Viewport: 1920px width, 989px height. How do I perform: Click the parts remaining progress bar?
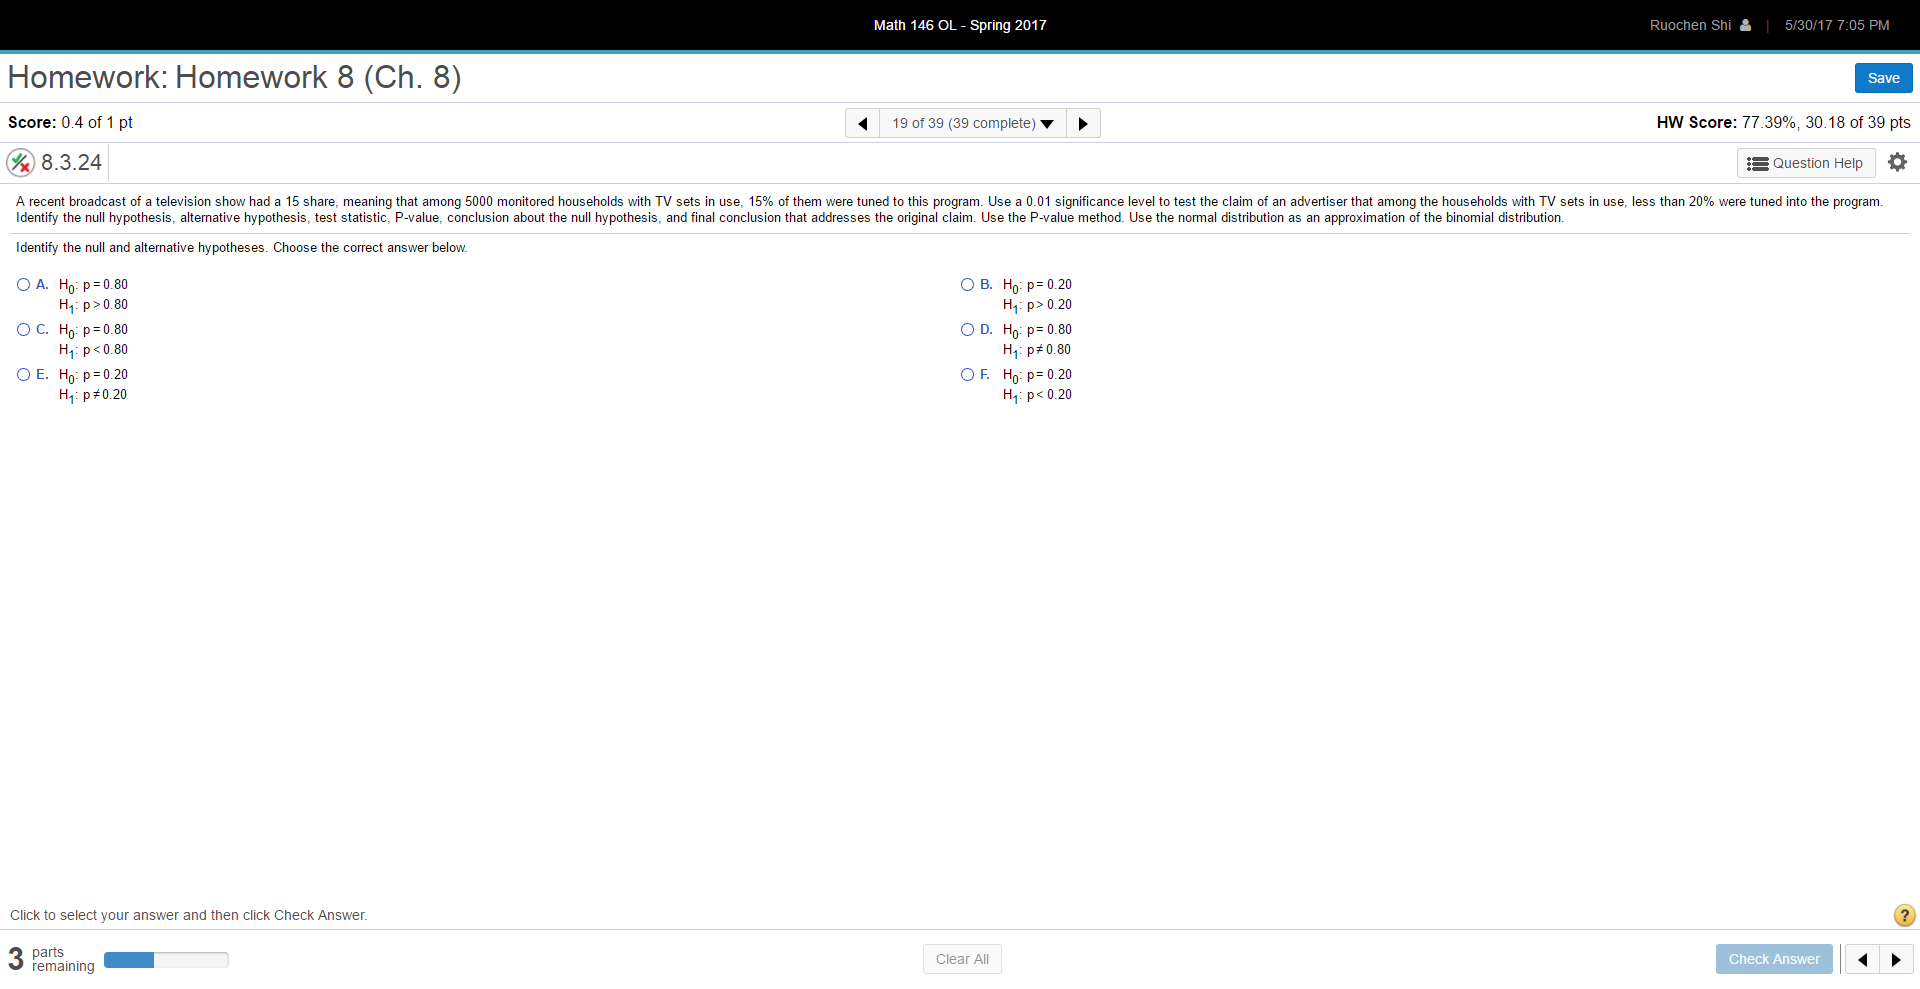pyautogui.click(x=166, y=959)
